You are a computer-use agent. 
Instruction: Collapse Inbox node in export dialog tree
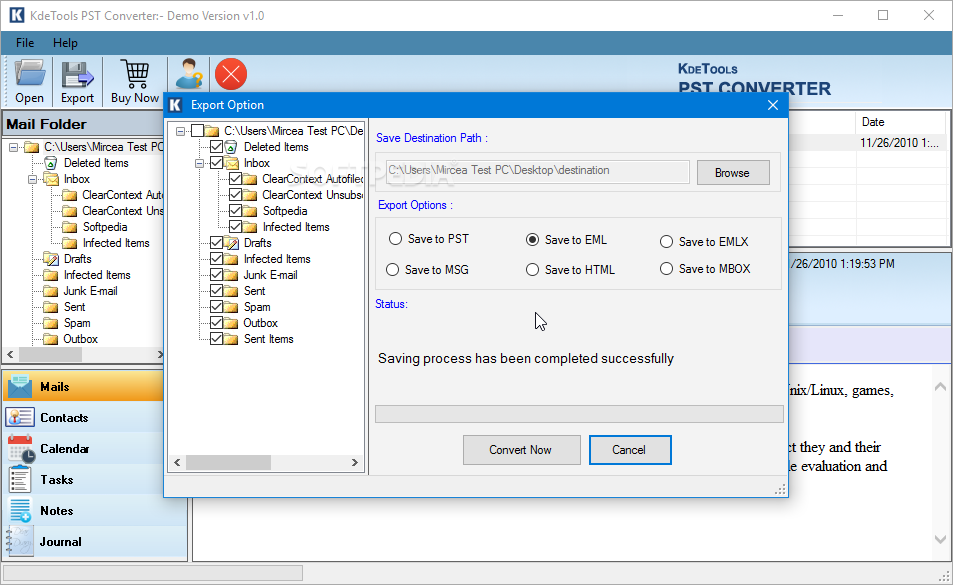(199, 163)
